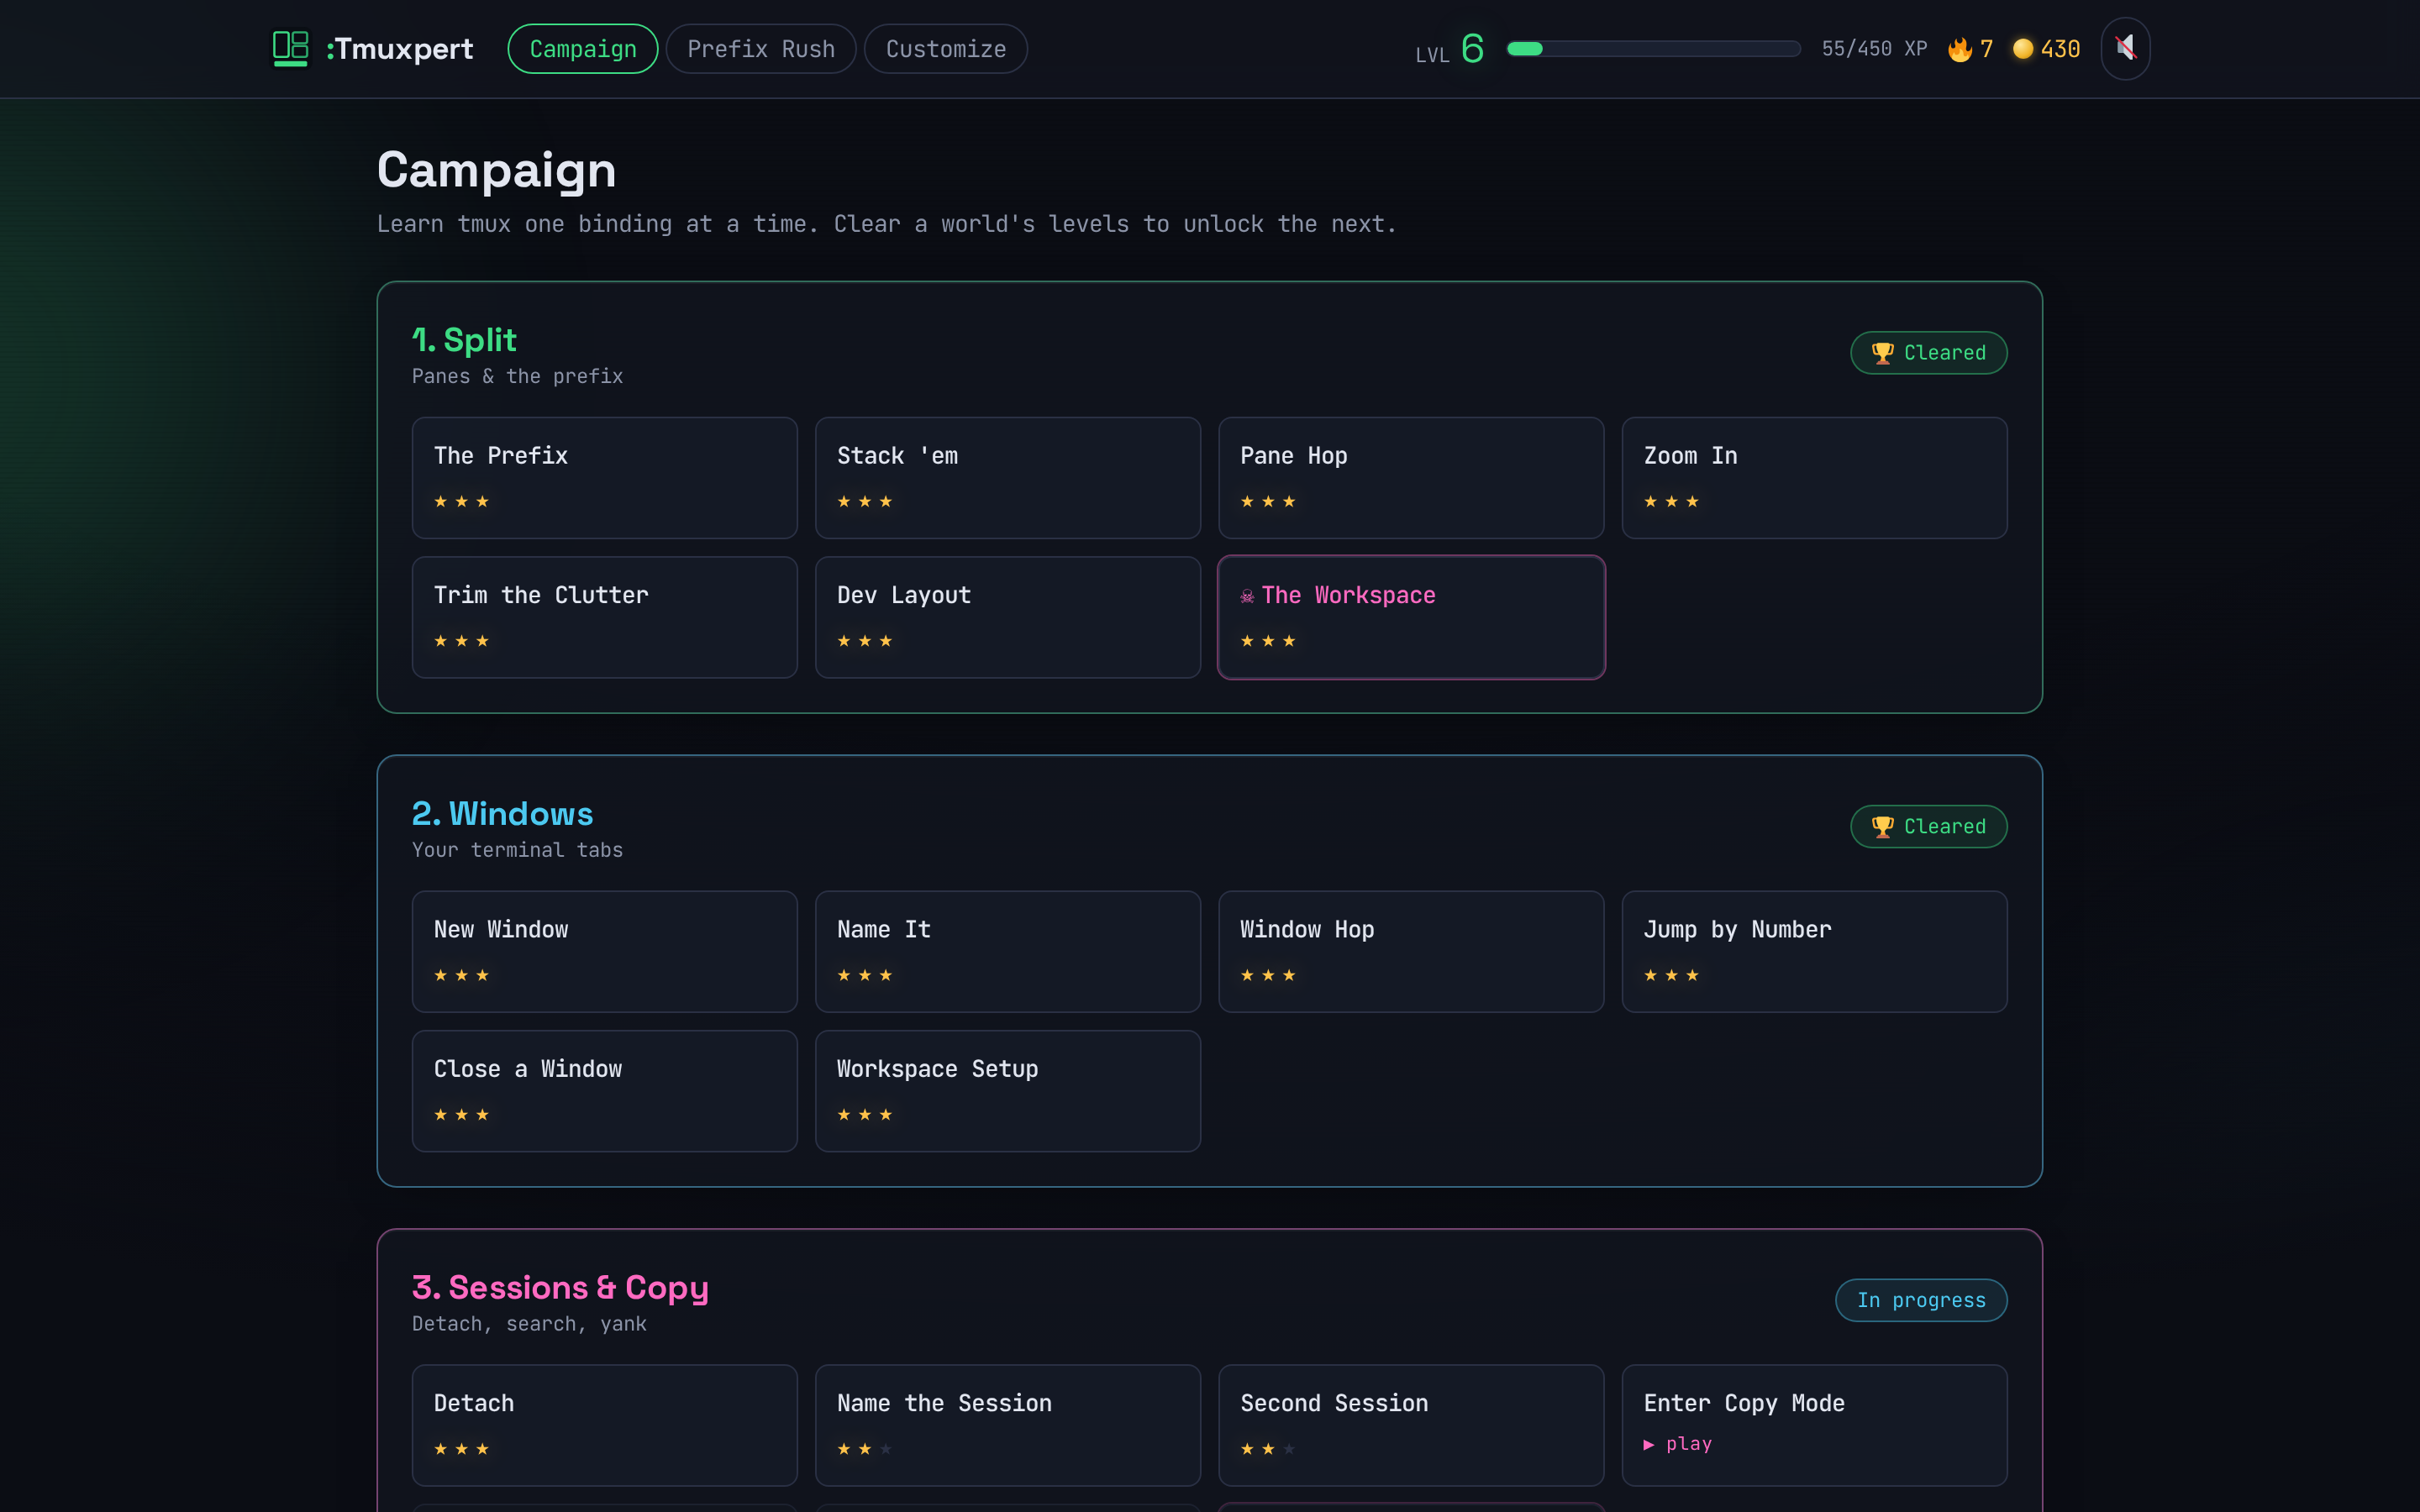Click the streak flame icon
Image resolution: width=2420 pixels, height=1512 pixels.
[x=1959, y=49]
